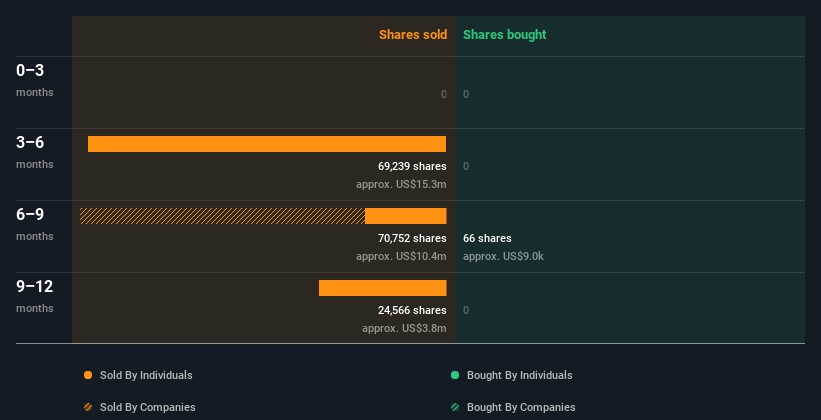Click the orange Sold By Individuals legend dot
The image size is (821, 420).
click(x=88, y=376)
